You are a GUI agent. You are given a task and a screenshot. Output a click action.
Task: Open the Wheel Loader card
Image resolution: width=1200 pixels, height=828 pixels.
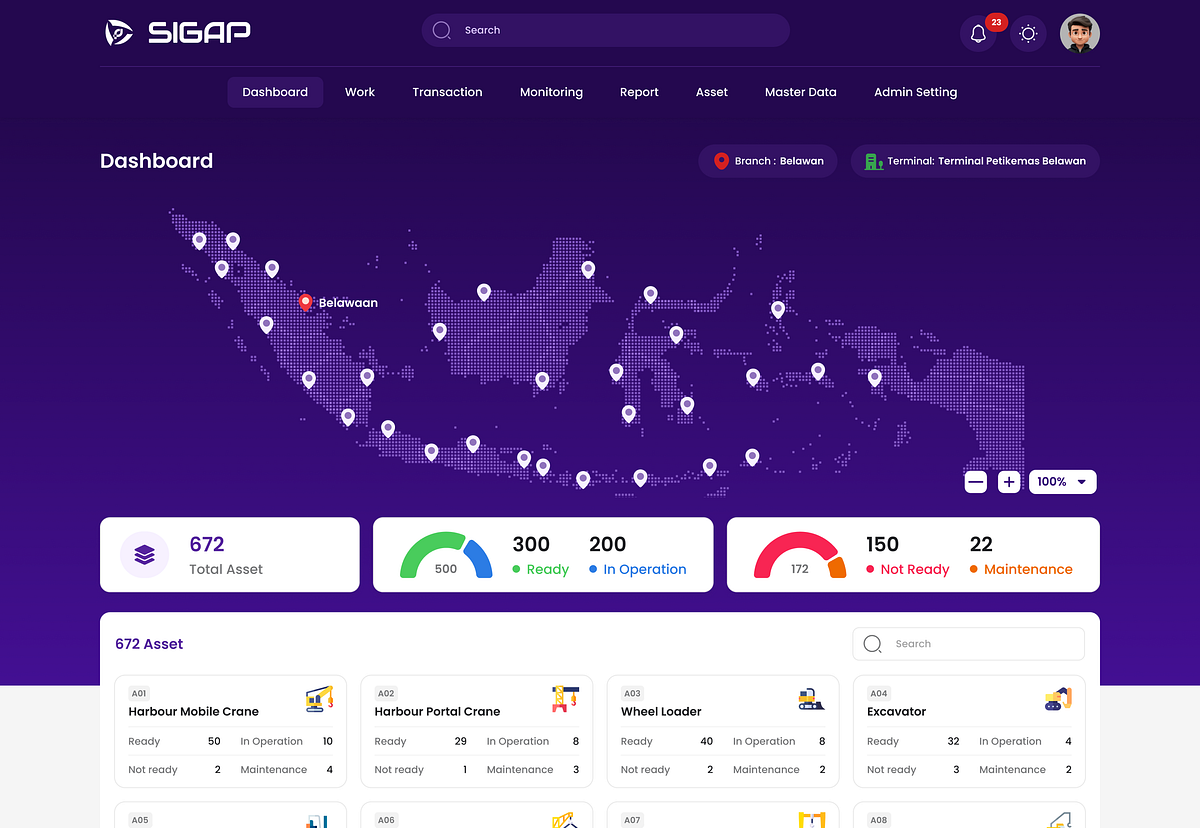[x=723, y=731]
